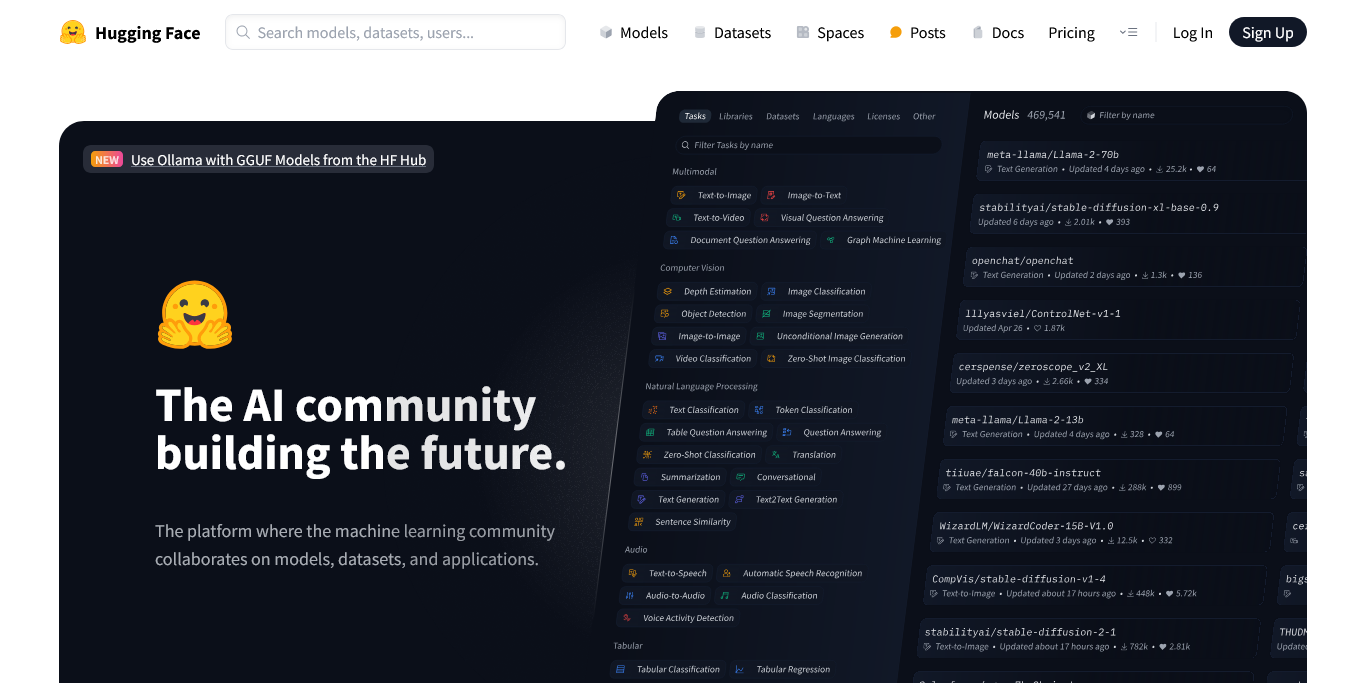This screenshot has height=683, width=1366.
Task: Click the Unconditional Image Generation task chip
Action: pyautogui.click(x=828, y=336)
